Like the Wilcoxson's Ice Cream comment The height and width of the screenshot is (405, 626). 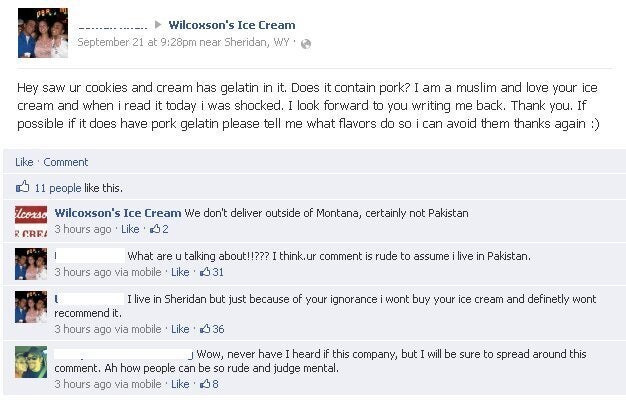coord(130,229)
